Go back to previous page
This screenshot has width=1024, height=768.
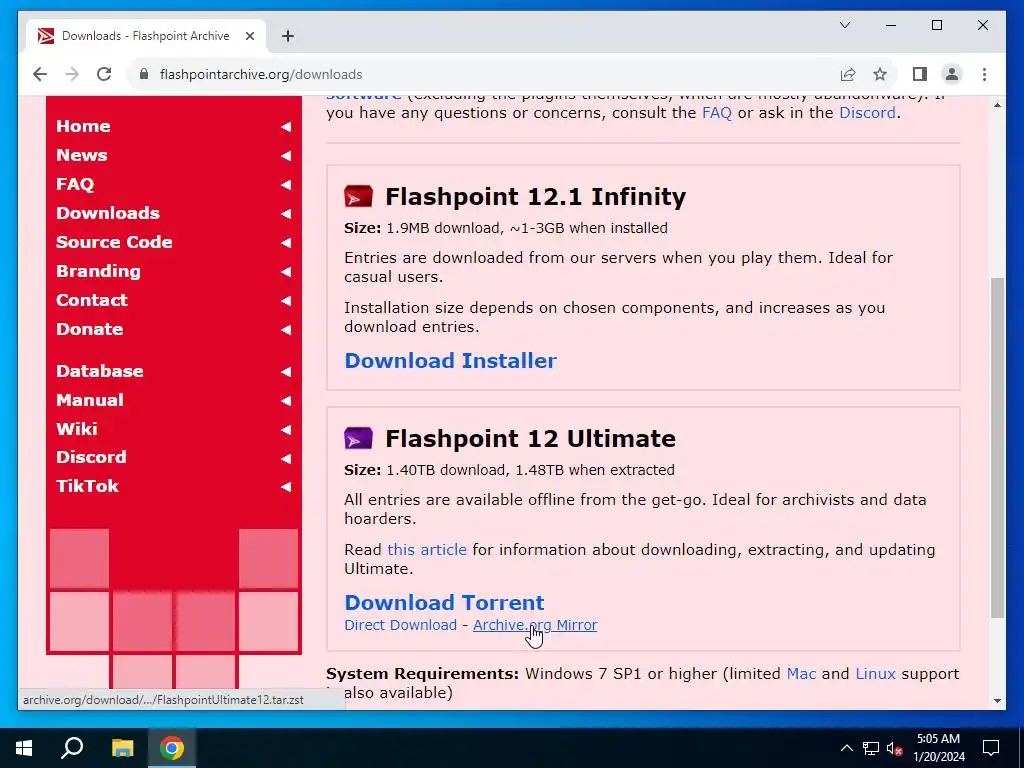pos(40,74)
